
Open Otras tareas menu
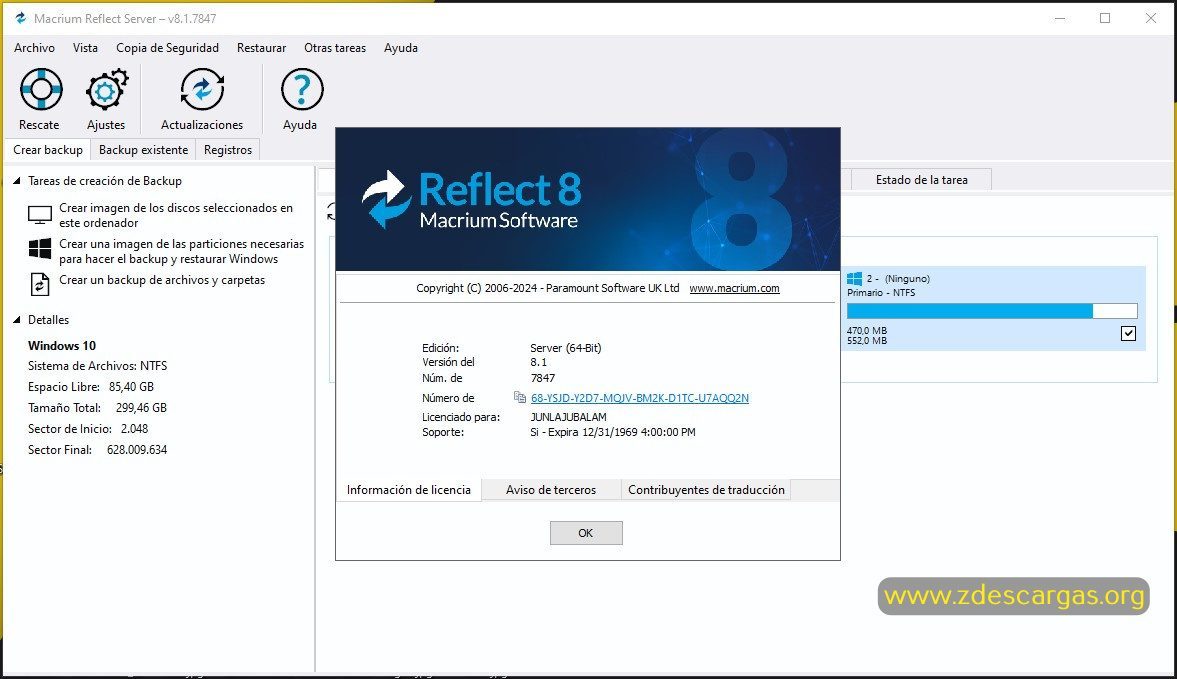(335, 48)
